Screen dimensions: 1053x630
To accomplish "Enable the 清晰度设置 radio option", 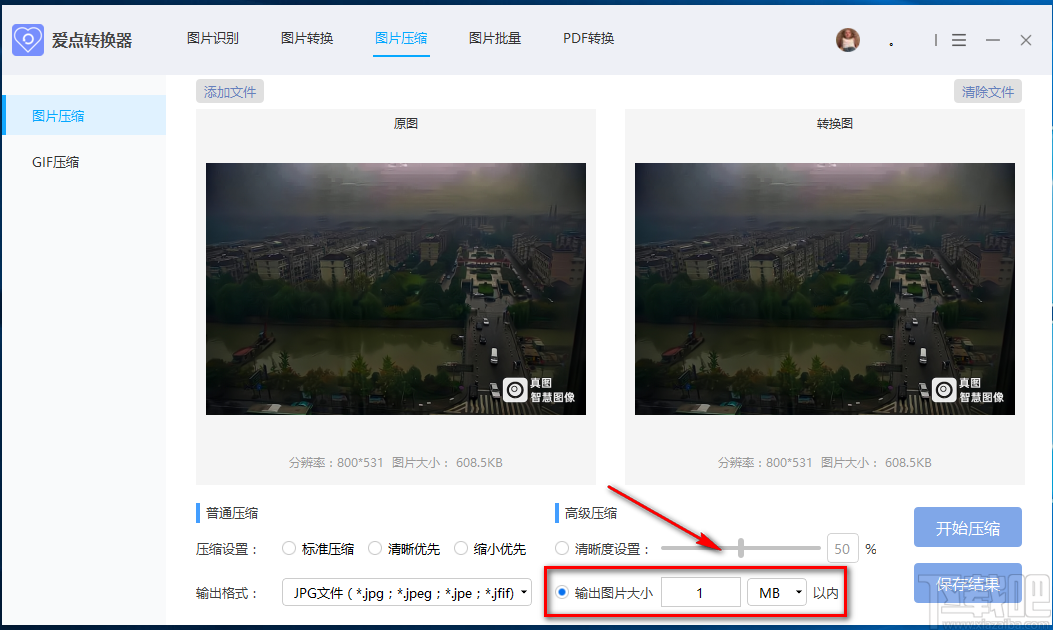I will 562,549.
